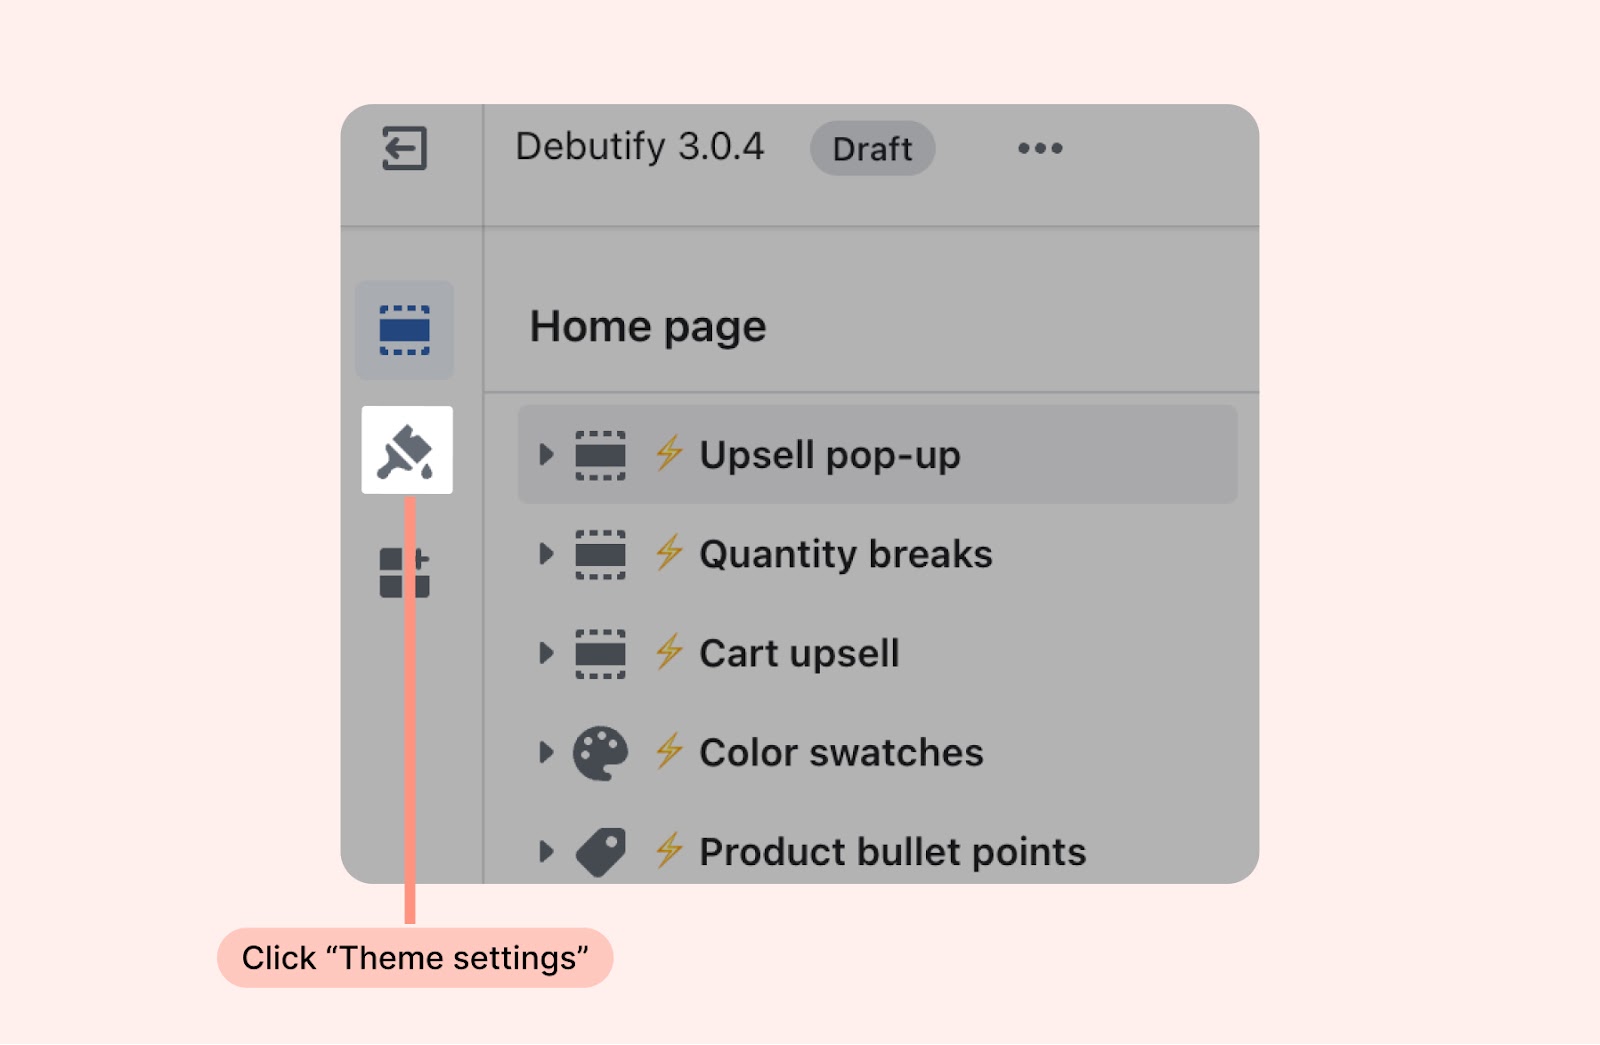This screenshot has height=1045, width=1600.
Task: Expand the Product bullet points arrow
Action: tap(546, 851)
